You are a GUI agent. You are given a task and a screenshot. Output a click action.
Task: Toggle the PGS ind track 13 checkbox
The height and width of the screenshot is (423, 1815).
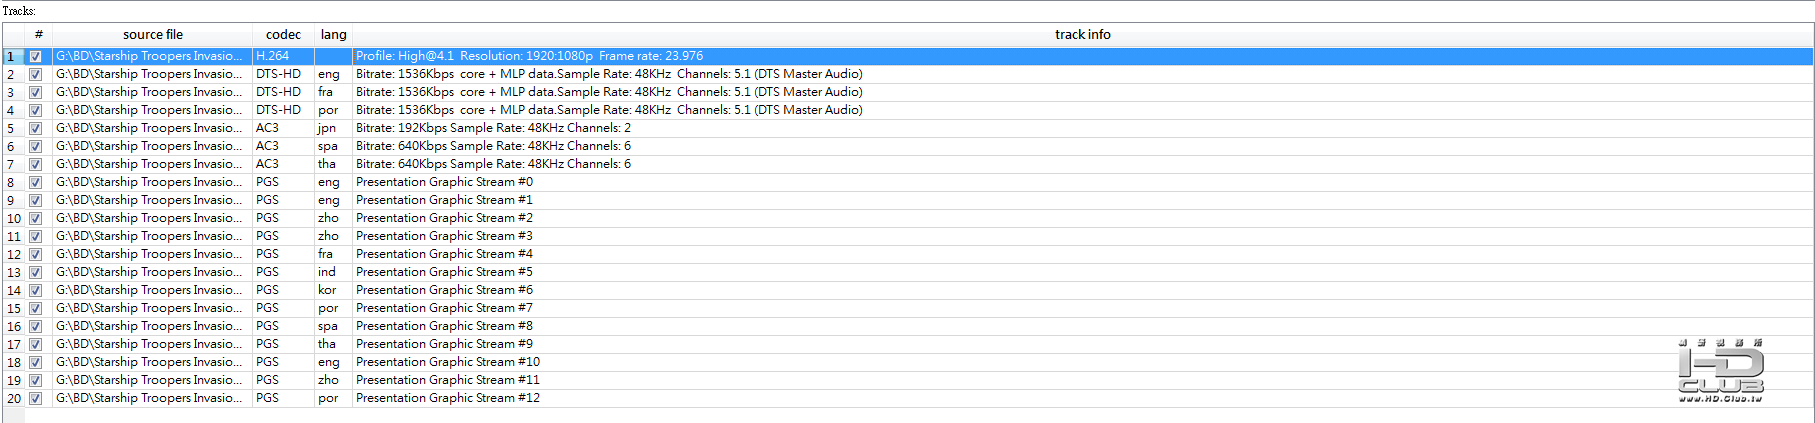[x=36, y=272]
